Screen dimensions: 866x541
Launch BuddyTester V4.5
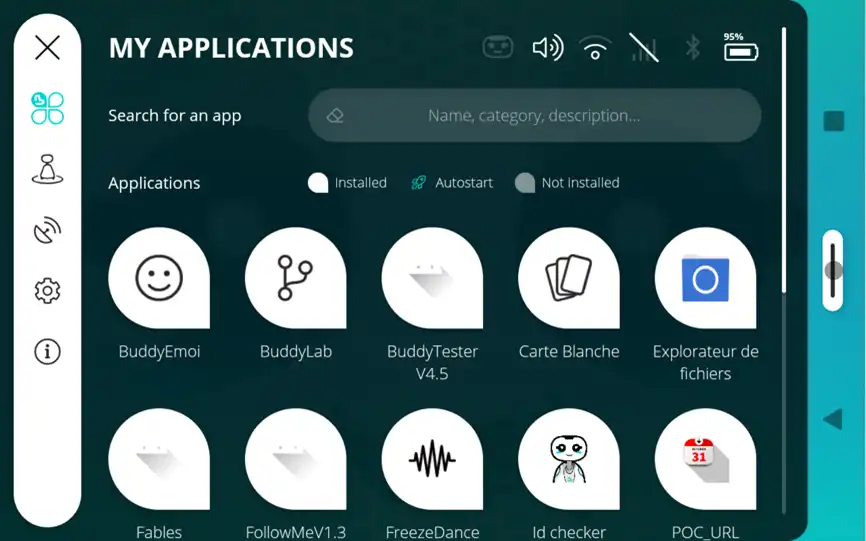coord(432,278)
